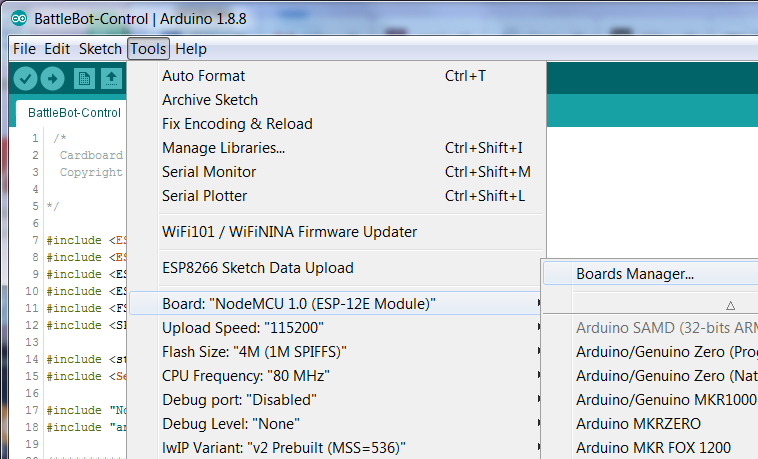The height and width of the screenshot is (459, 758).
Task: Open the Edit menu
Action: tap(57, 49)
